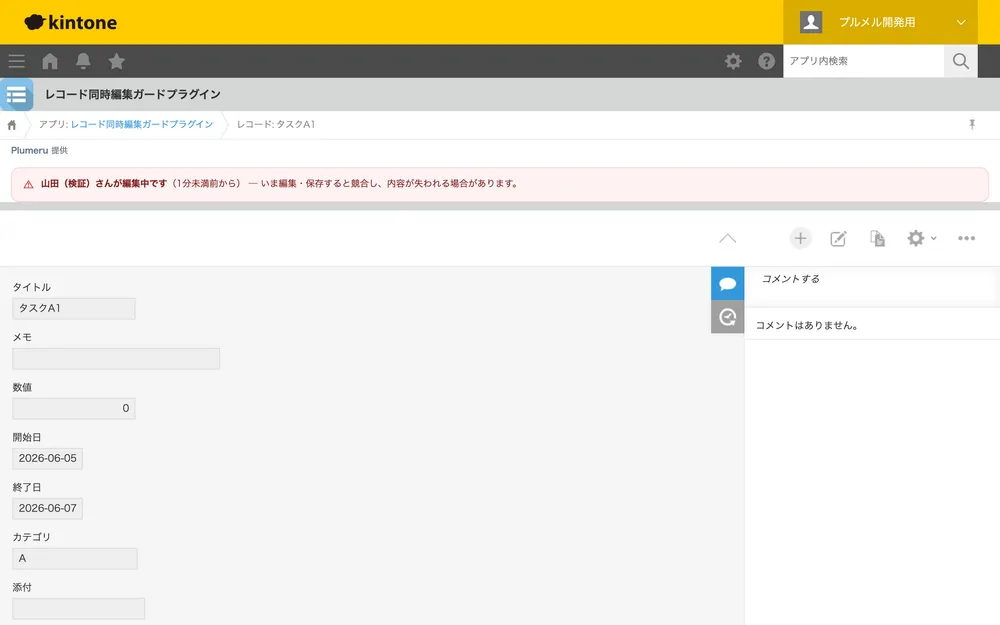This screenshot has width=1000, height=625.
Task: Go to portal via header home icon
Action: [x=50, y=61]
